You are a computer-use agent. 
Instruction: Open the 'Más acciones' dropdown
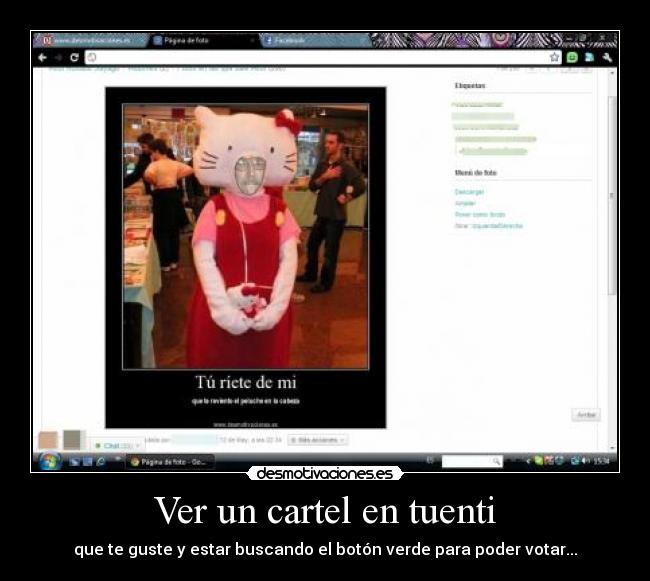click(x=318, y=440)
